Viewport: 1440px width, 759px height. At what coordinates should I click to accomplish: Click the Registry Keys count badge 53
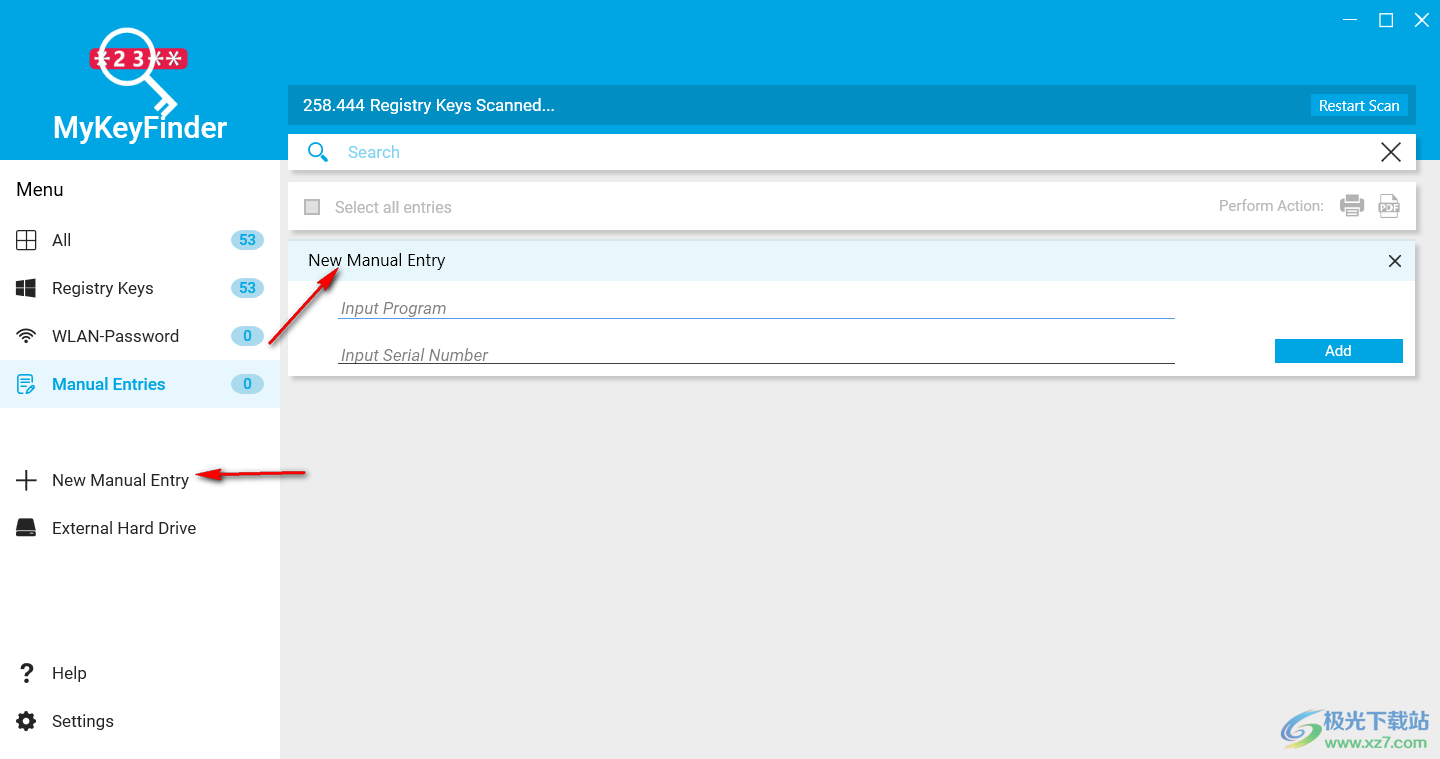pos(247,288)
